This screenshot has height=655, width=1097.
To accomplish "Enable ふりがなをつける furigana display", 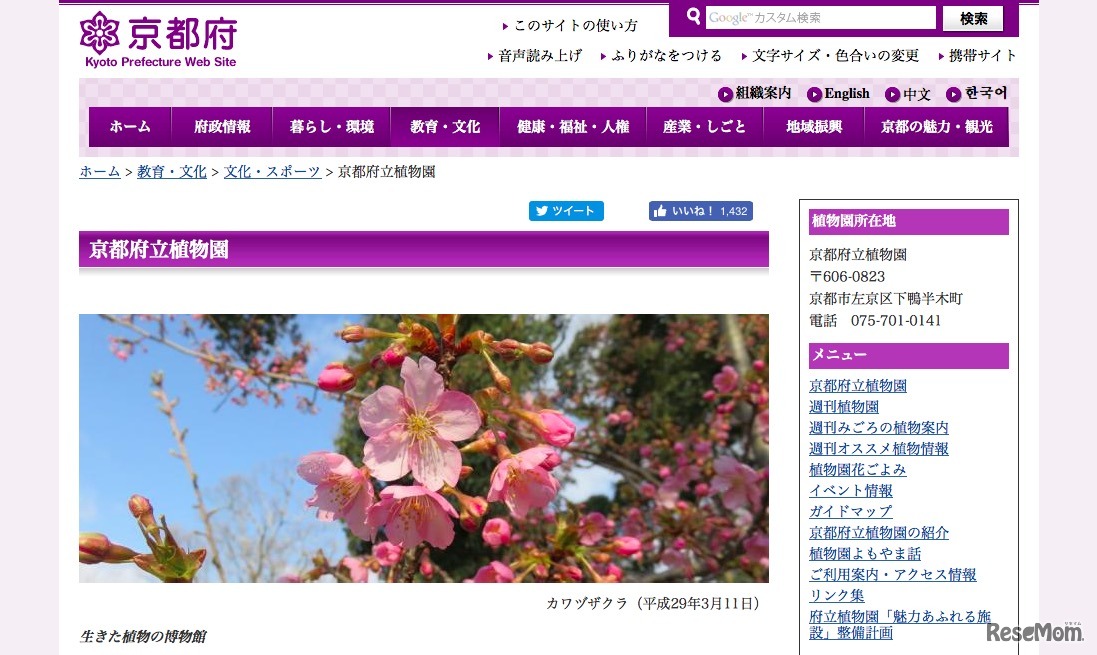I will 665,55.
